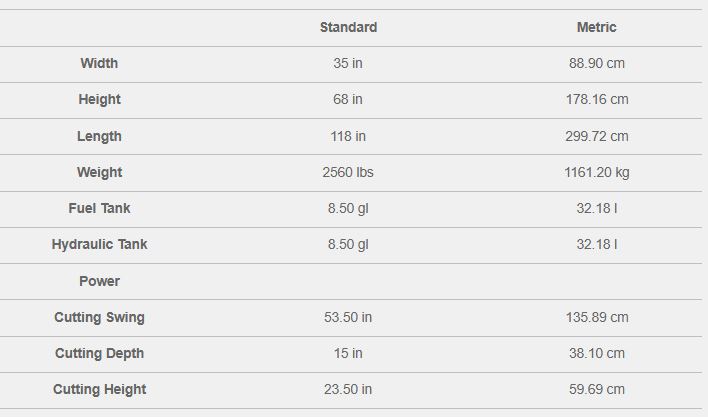Click the Length row label
The width and height of the screenshot is (708, 417).
tap(99, 136)
